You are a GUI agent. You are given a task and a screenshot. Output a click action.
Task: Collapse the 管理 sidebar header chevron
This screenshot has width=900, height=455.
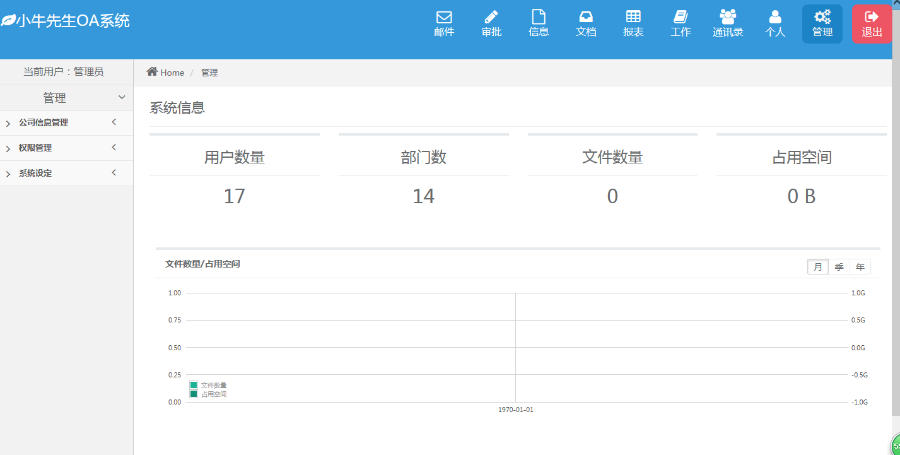(x=122, y=98)
